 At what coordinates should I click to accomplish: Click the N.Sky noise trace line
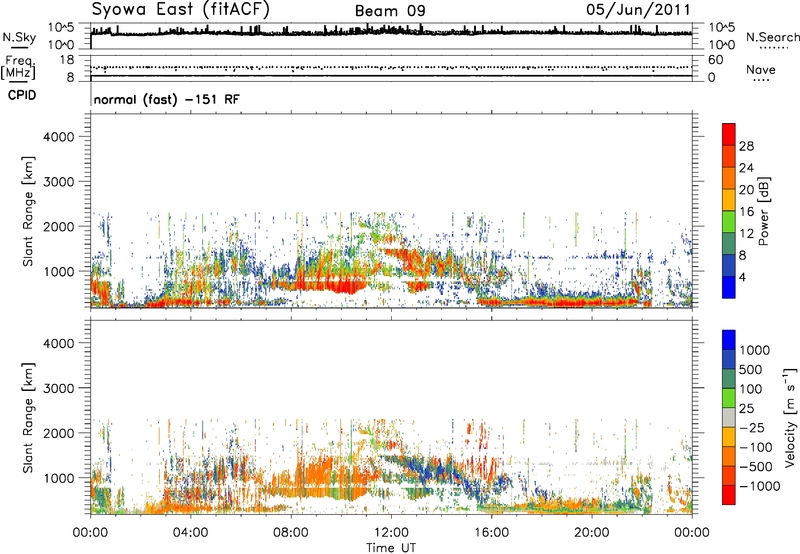pos(391,33)
